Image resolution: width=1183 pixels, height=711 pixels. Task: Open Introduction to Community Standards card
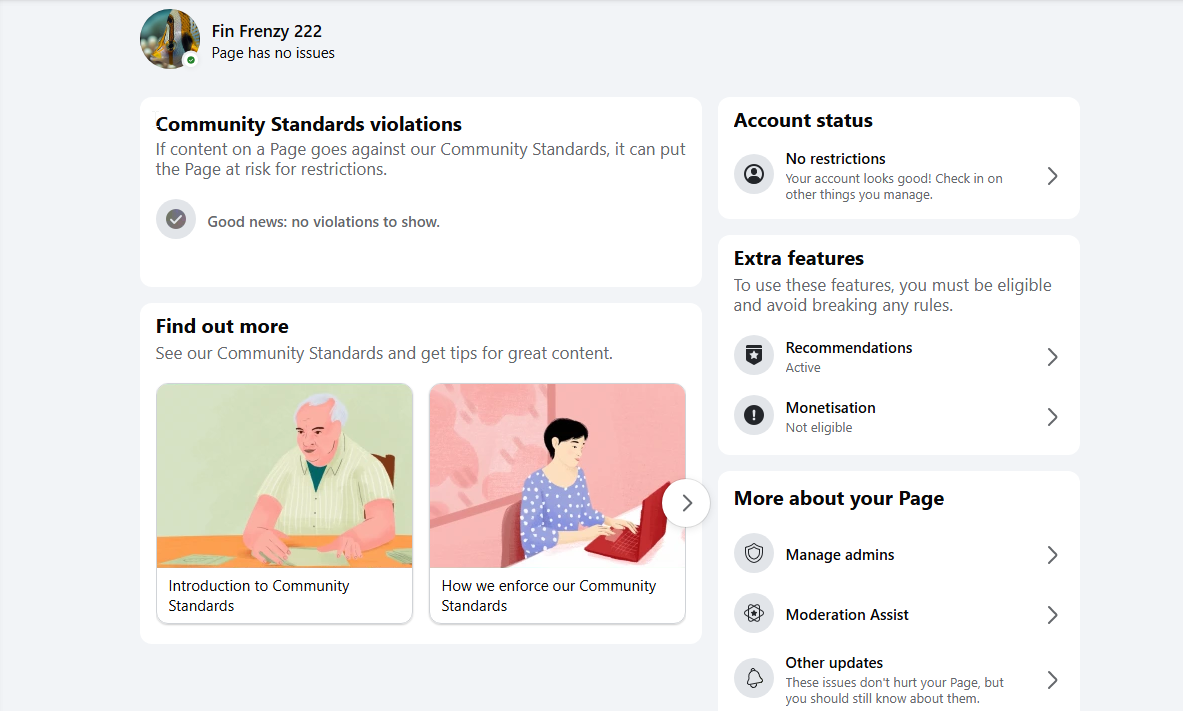284,503
